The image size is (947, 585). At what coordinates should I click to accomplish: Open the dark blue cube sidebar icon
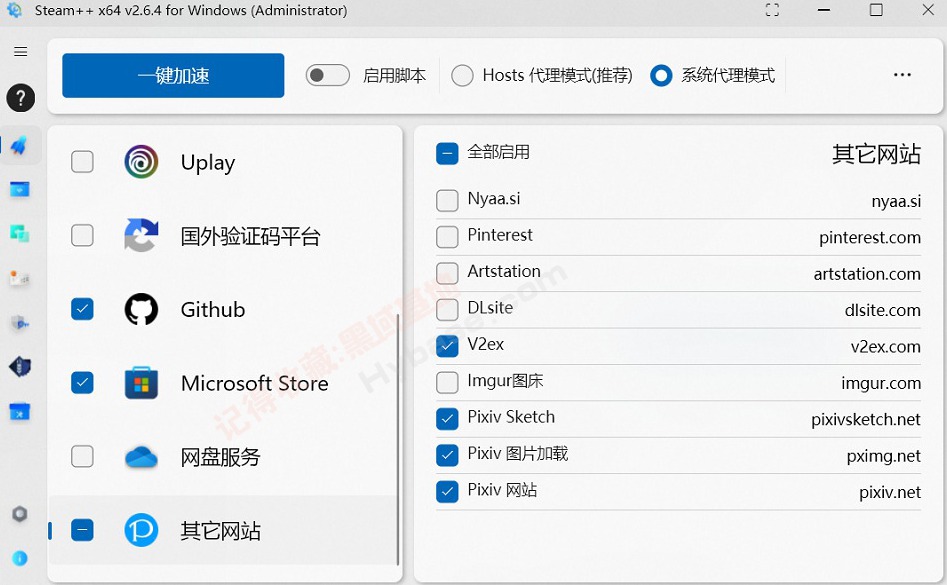point(19,366)
